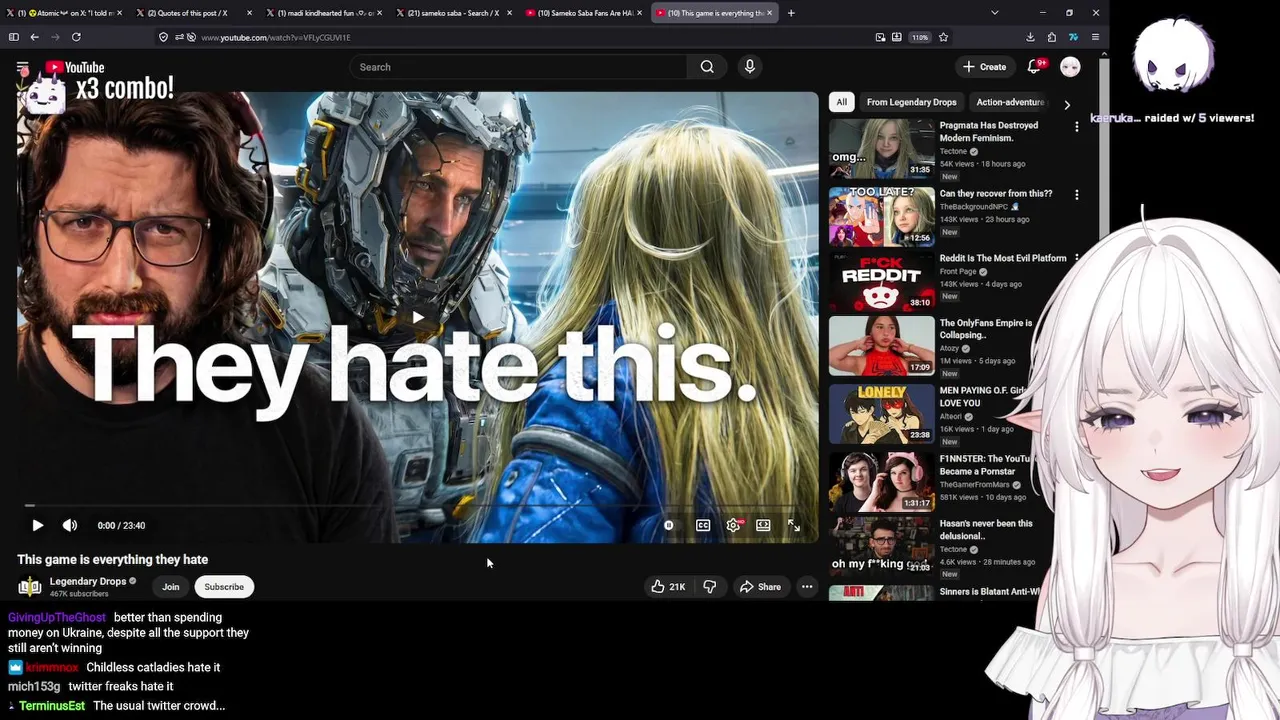Focus the YouTube search field

tap(518, 67)
